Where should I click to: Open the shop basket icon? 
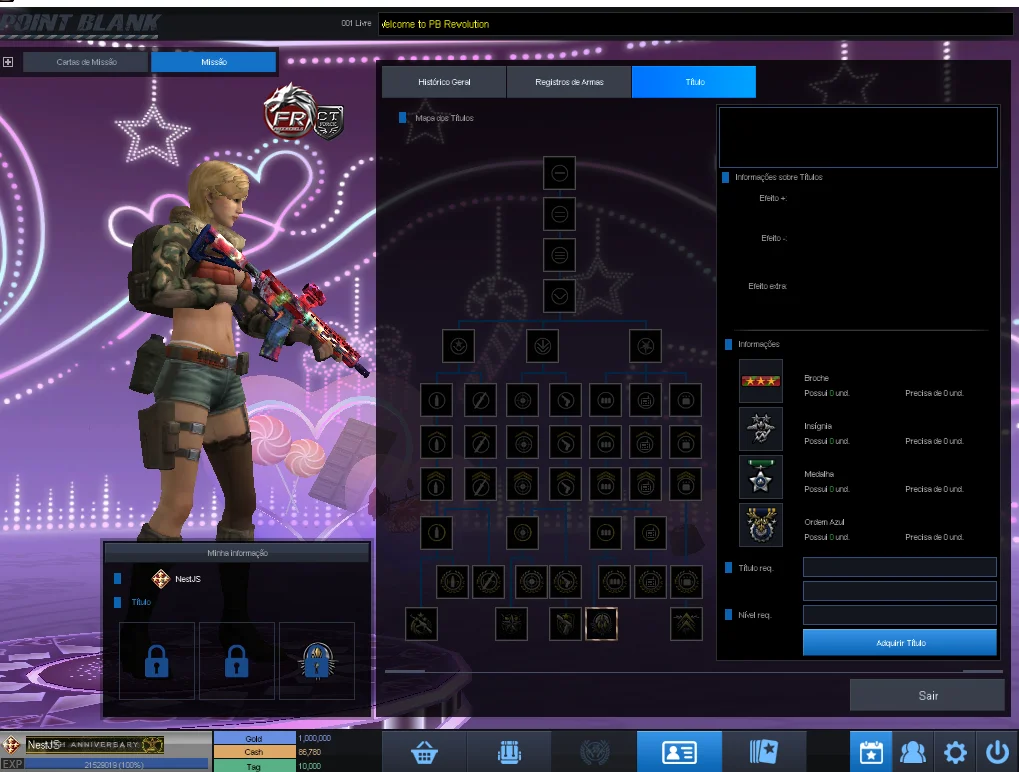pos(424,753)
